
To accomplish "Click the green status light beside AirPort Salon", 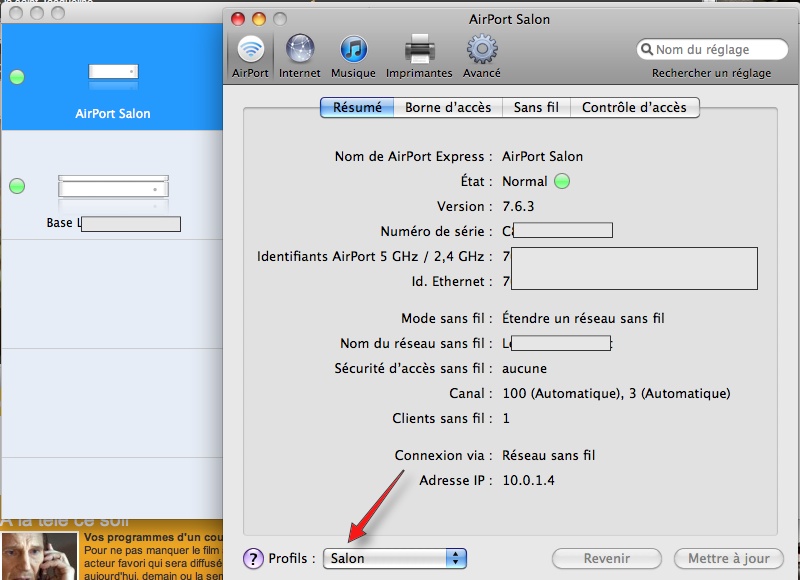I will tap(17, 77).
